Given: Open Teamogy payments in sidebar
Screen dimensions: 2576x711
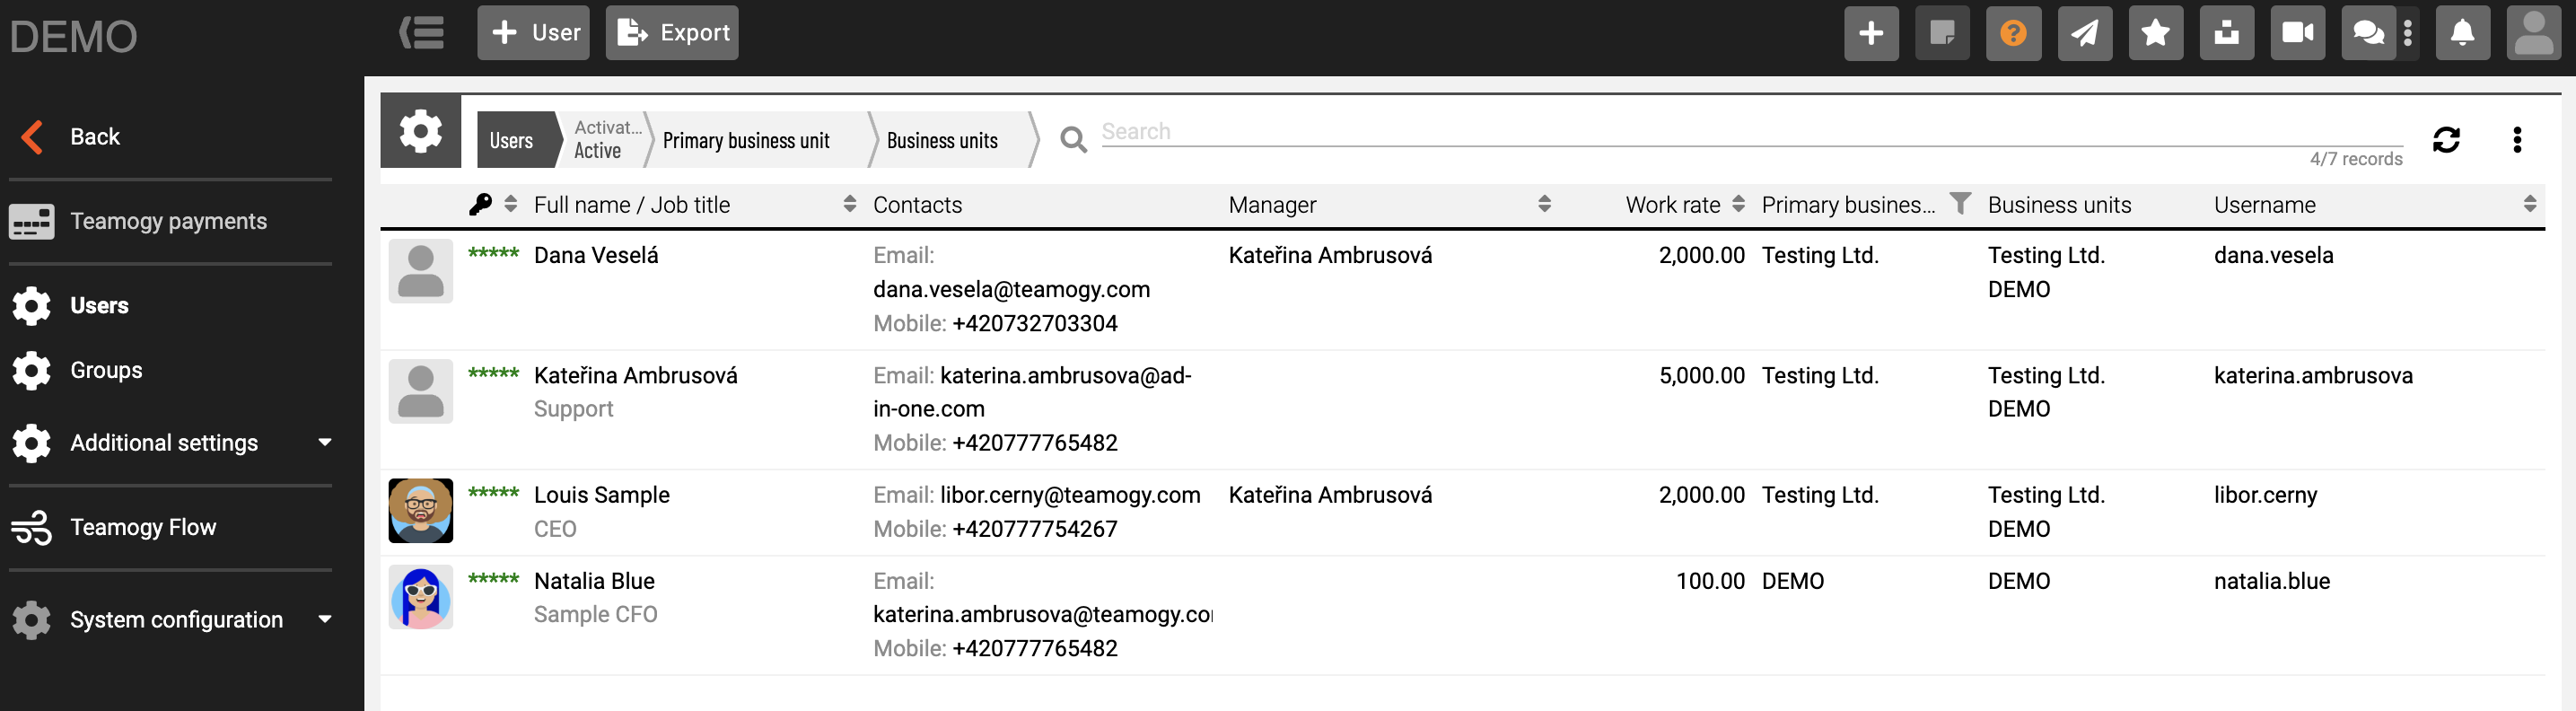Looking at the screenshot, I should click(170, 221).
